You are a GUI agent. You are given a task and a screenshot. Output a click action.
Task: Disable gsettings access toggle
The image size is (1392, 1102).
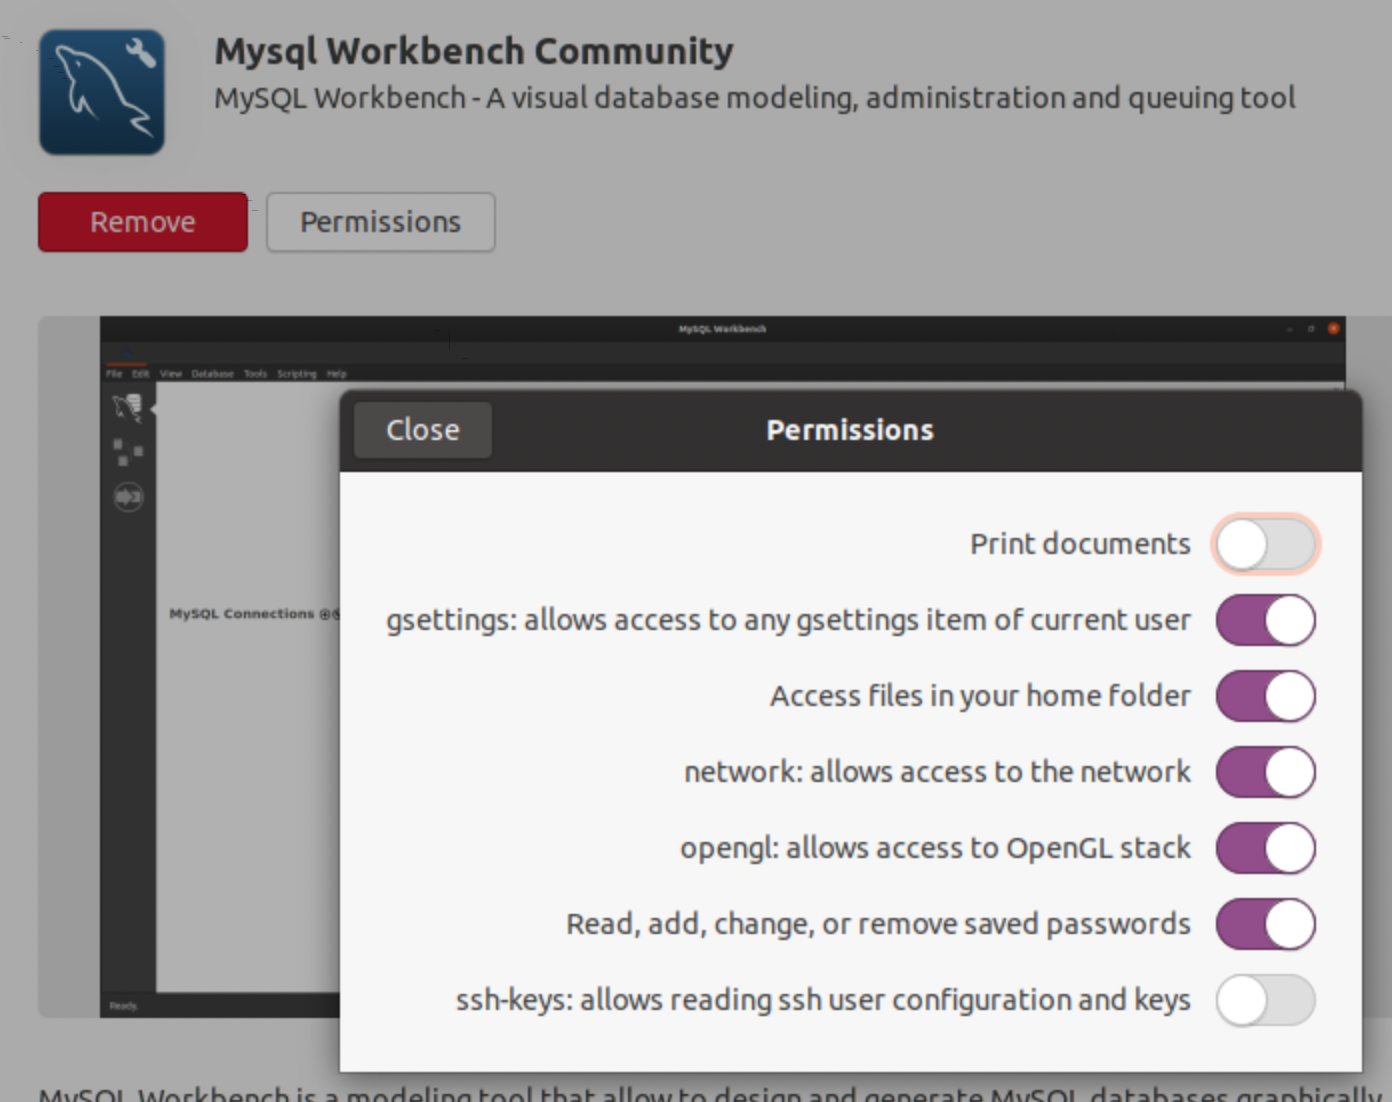(1266, 620)
